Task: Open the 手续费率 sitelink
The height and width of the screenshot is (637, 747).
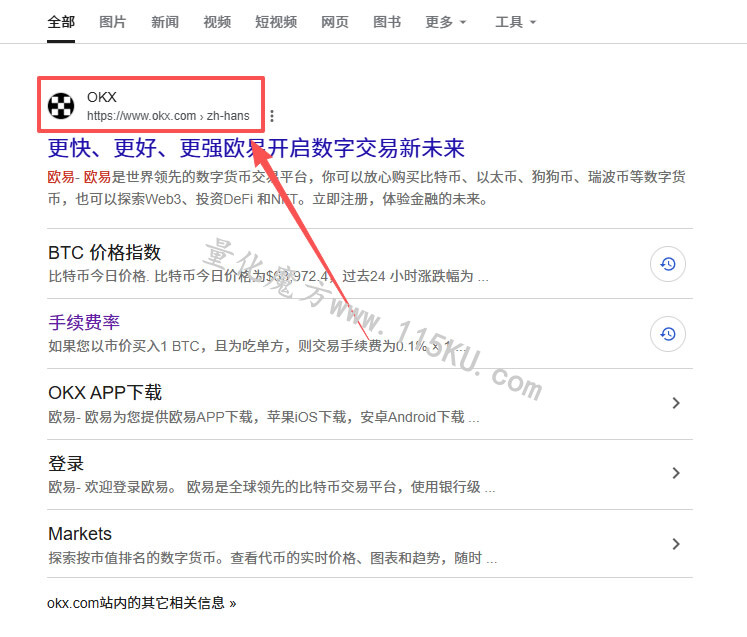Action: (84, 323)
